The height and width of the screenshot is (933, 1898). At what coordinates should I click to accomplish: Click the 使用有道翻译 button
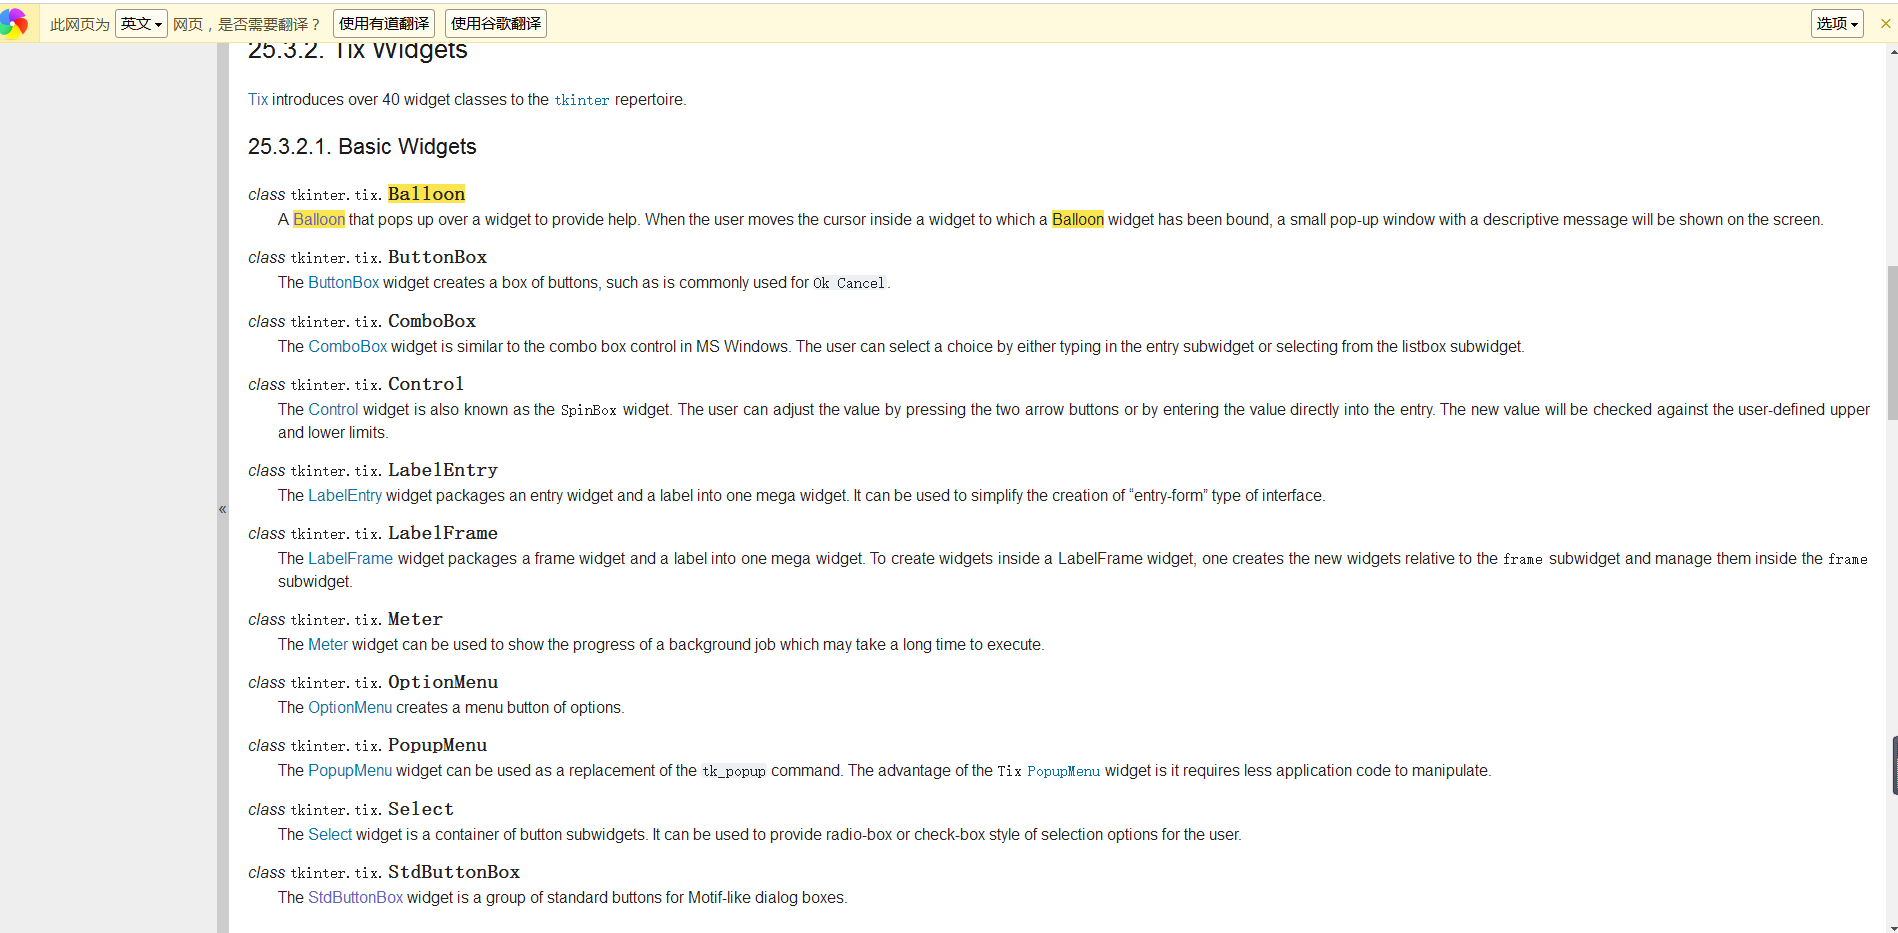[384, 23]
